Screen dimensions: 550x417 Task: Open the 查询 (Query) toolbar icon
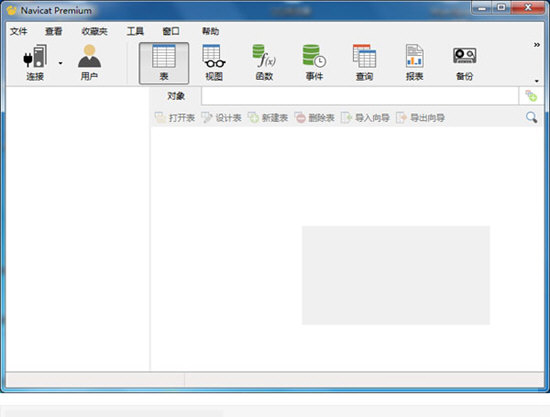click(x=364, y=63)
